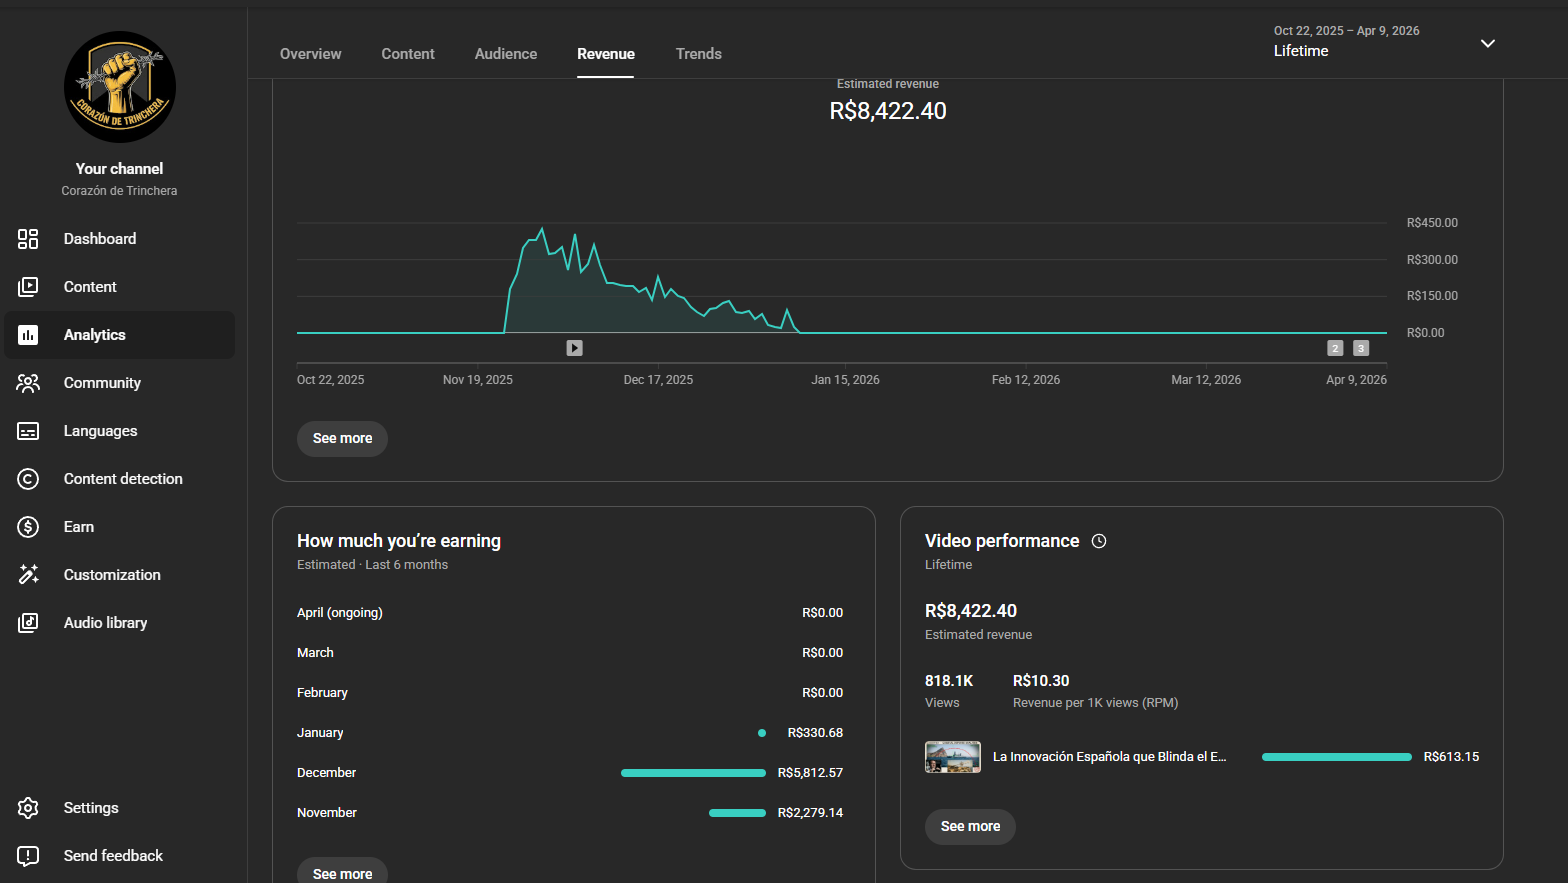
Task: Open the Audience tab
Action: (x=505, y=54)
